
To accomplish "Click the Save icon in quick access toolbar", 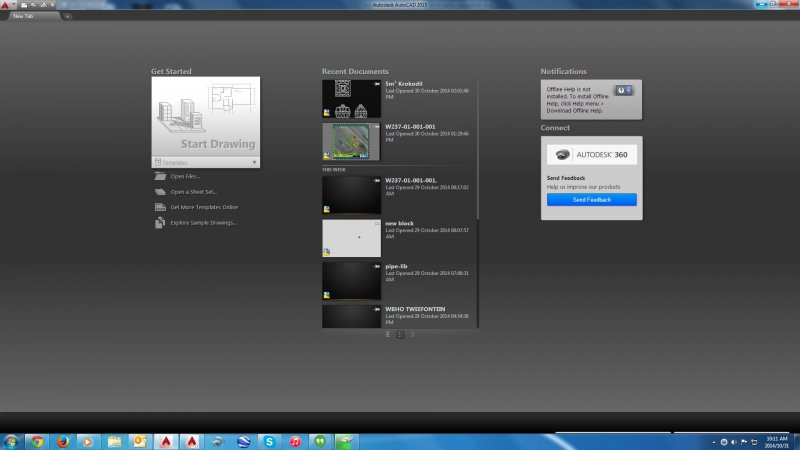I will 43,5.
